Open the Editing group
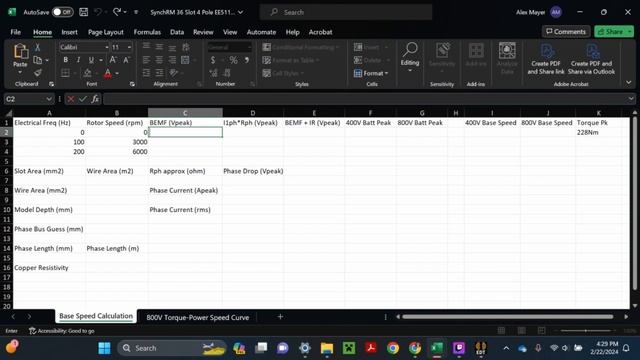640x360 pixels. pyautogui.click(x=410, y=58)
